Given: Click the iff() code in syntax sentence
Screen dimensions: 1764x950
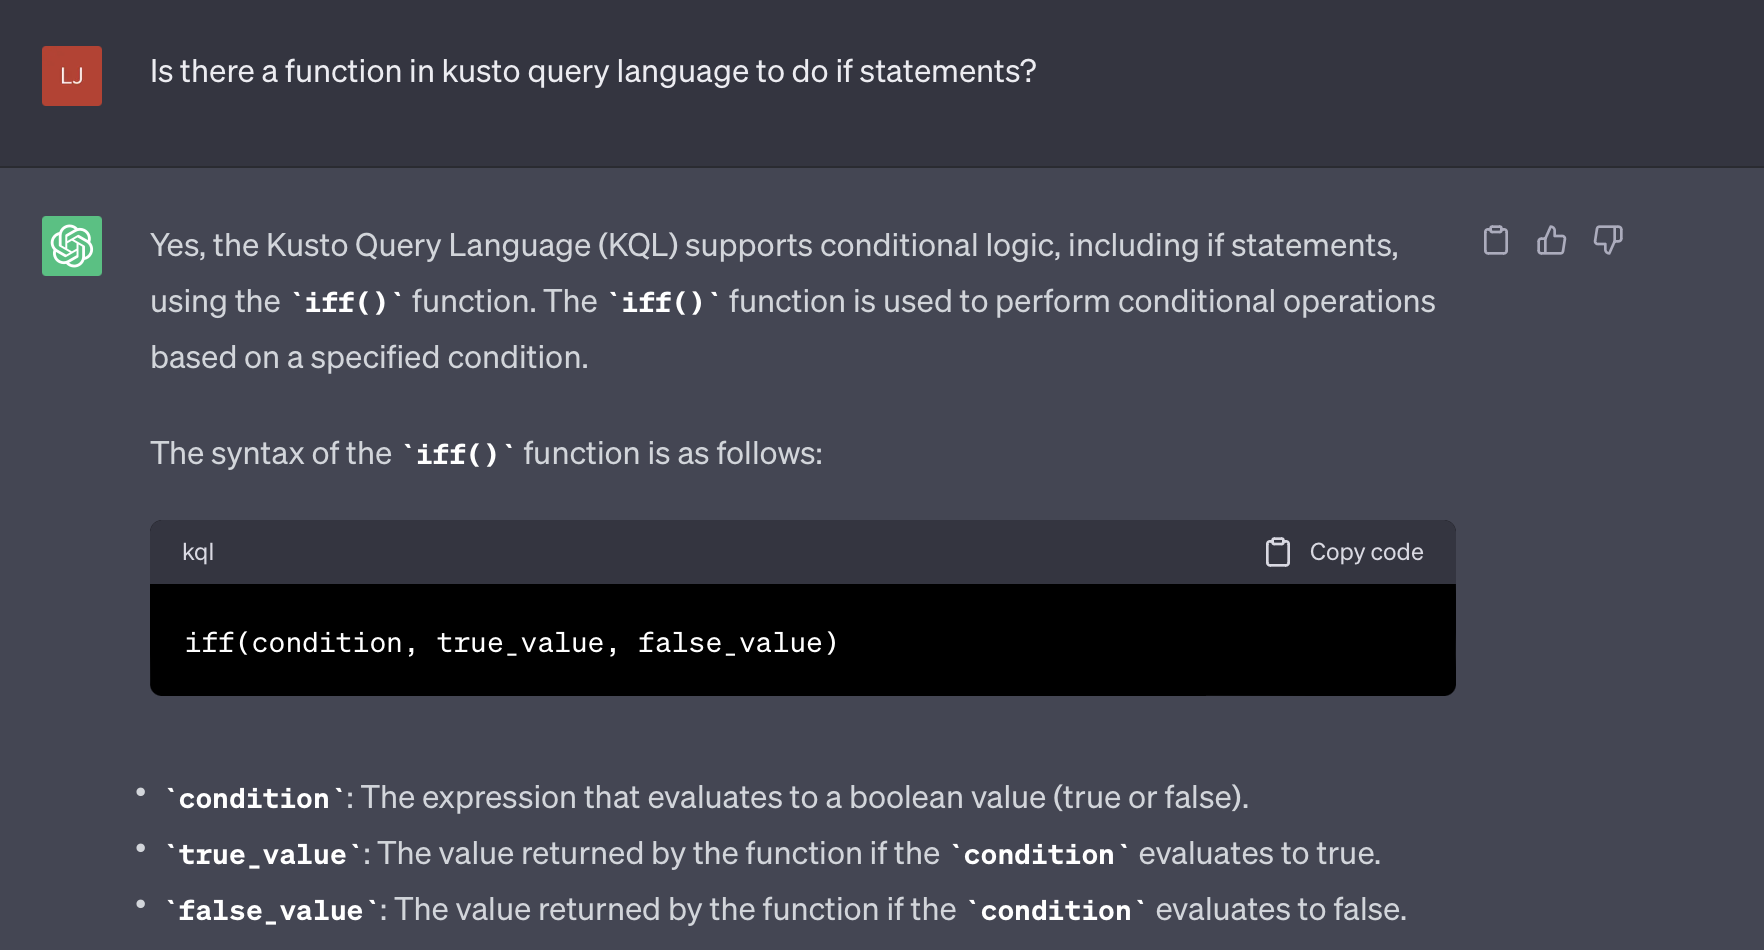Looking at the screenshot, I should [x=457, y=454].
